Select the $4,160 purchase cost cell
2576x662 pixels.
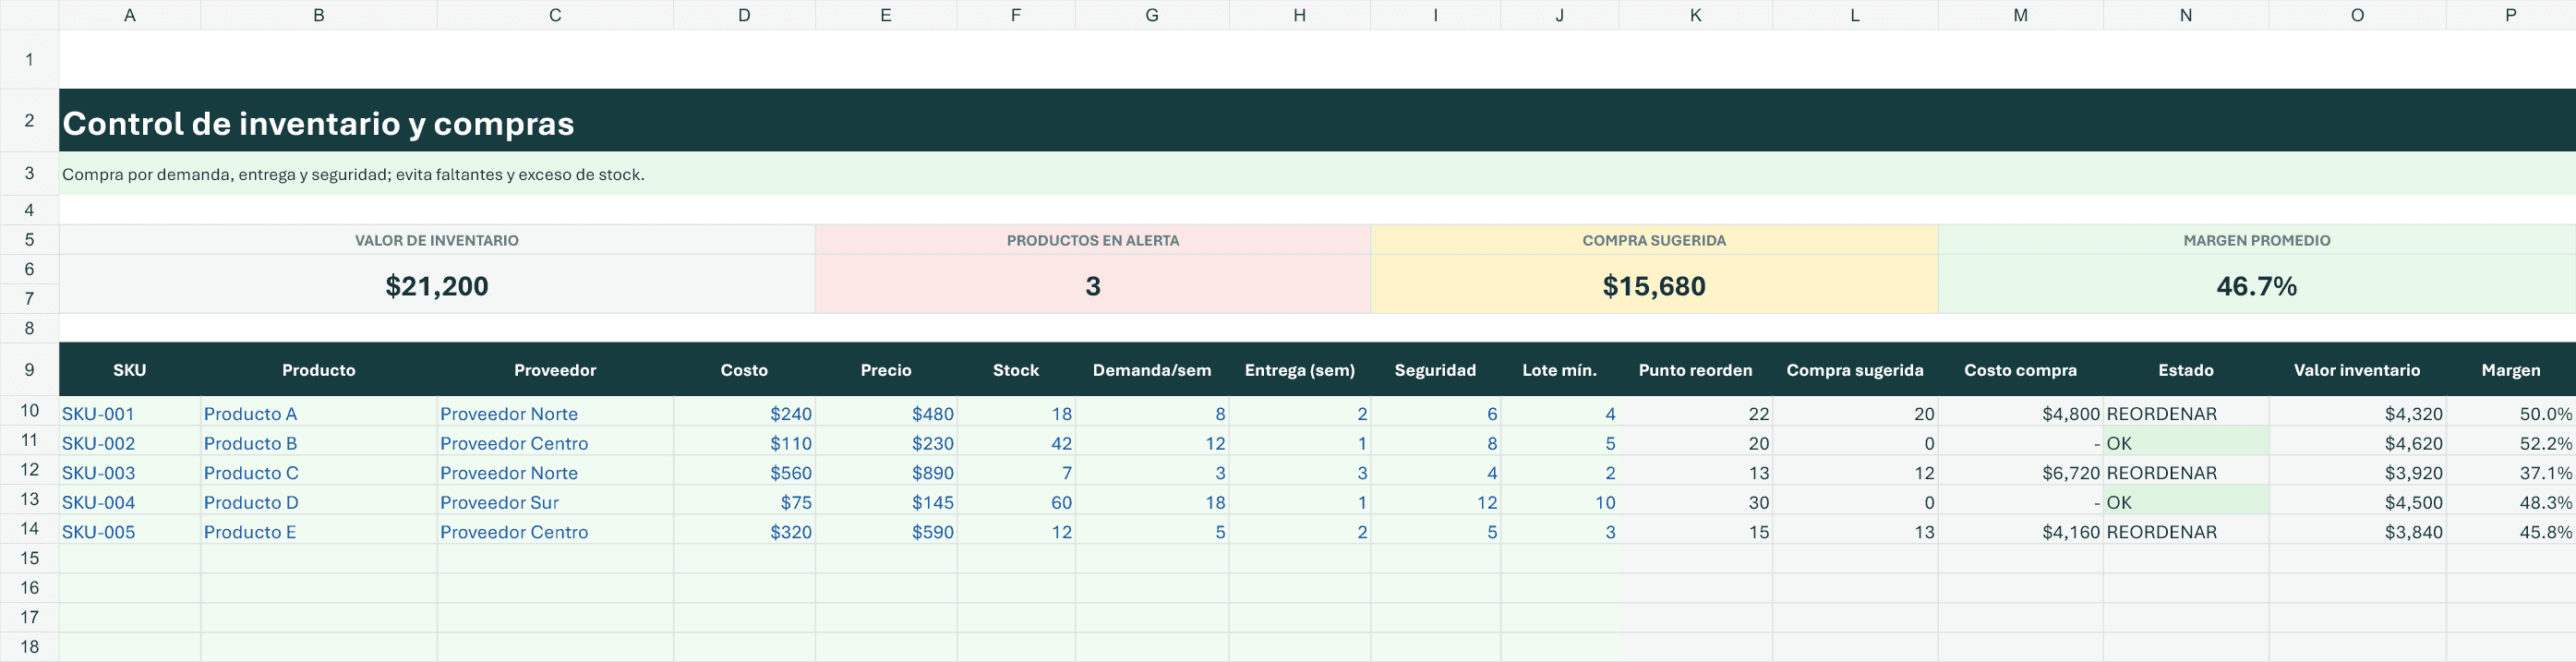click(x=2020, y=531)
